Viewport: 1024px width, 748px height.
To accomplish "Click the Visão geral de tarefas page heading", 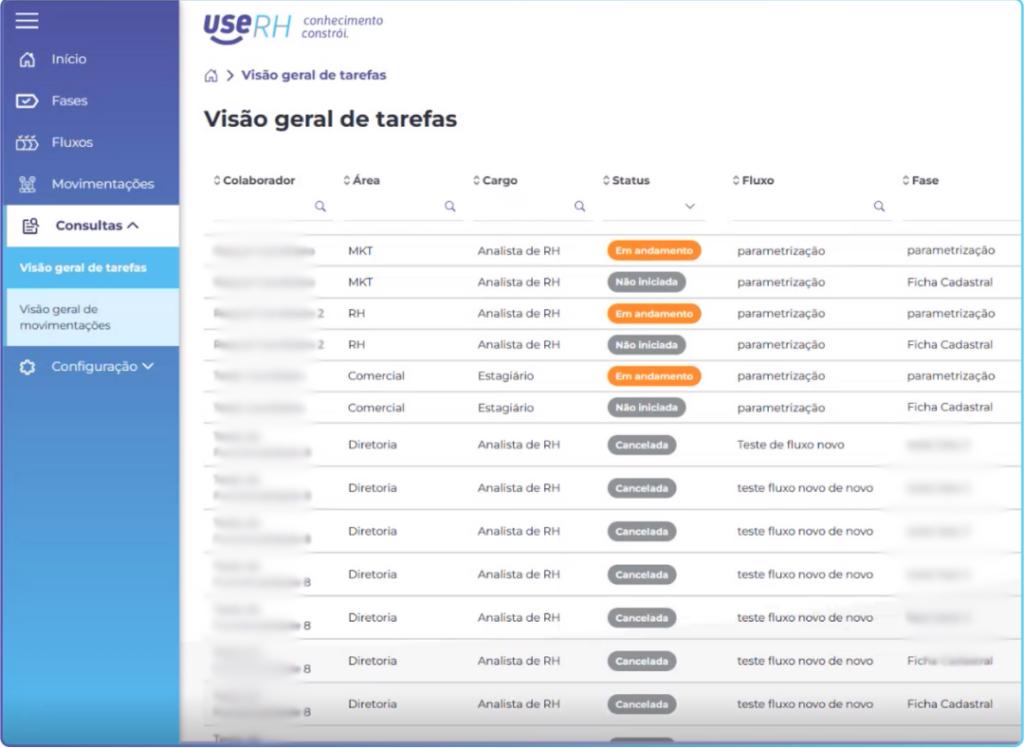I will 330,120.
